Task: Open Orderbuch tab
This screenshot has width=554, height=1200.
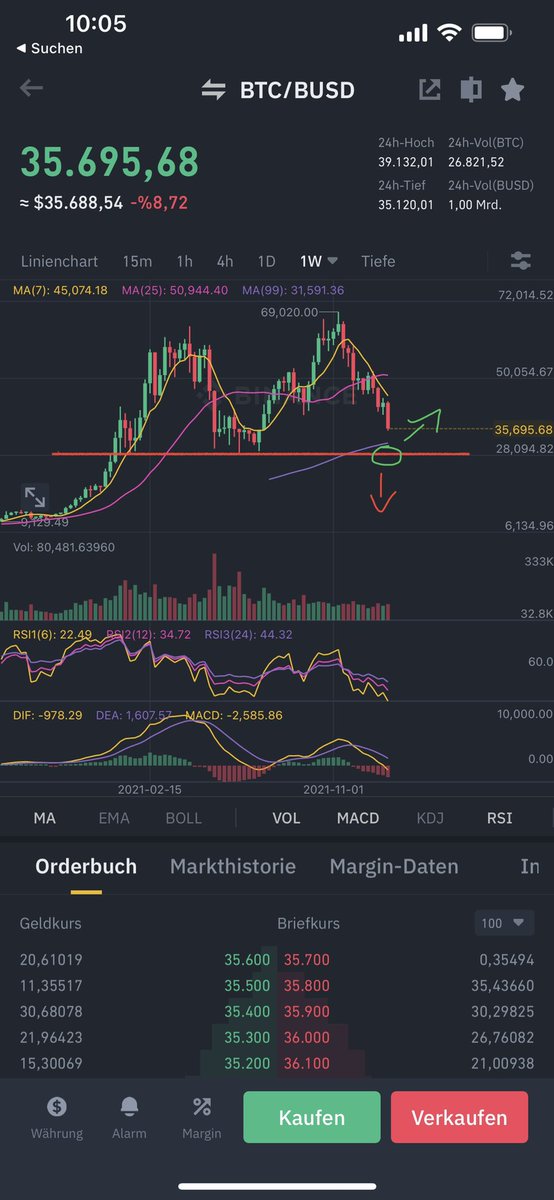Action: (86, 867)
